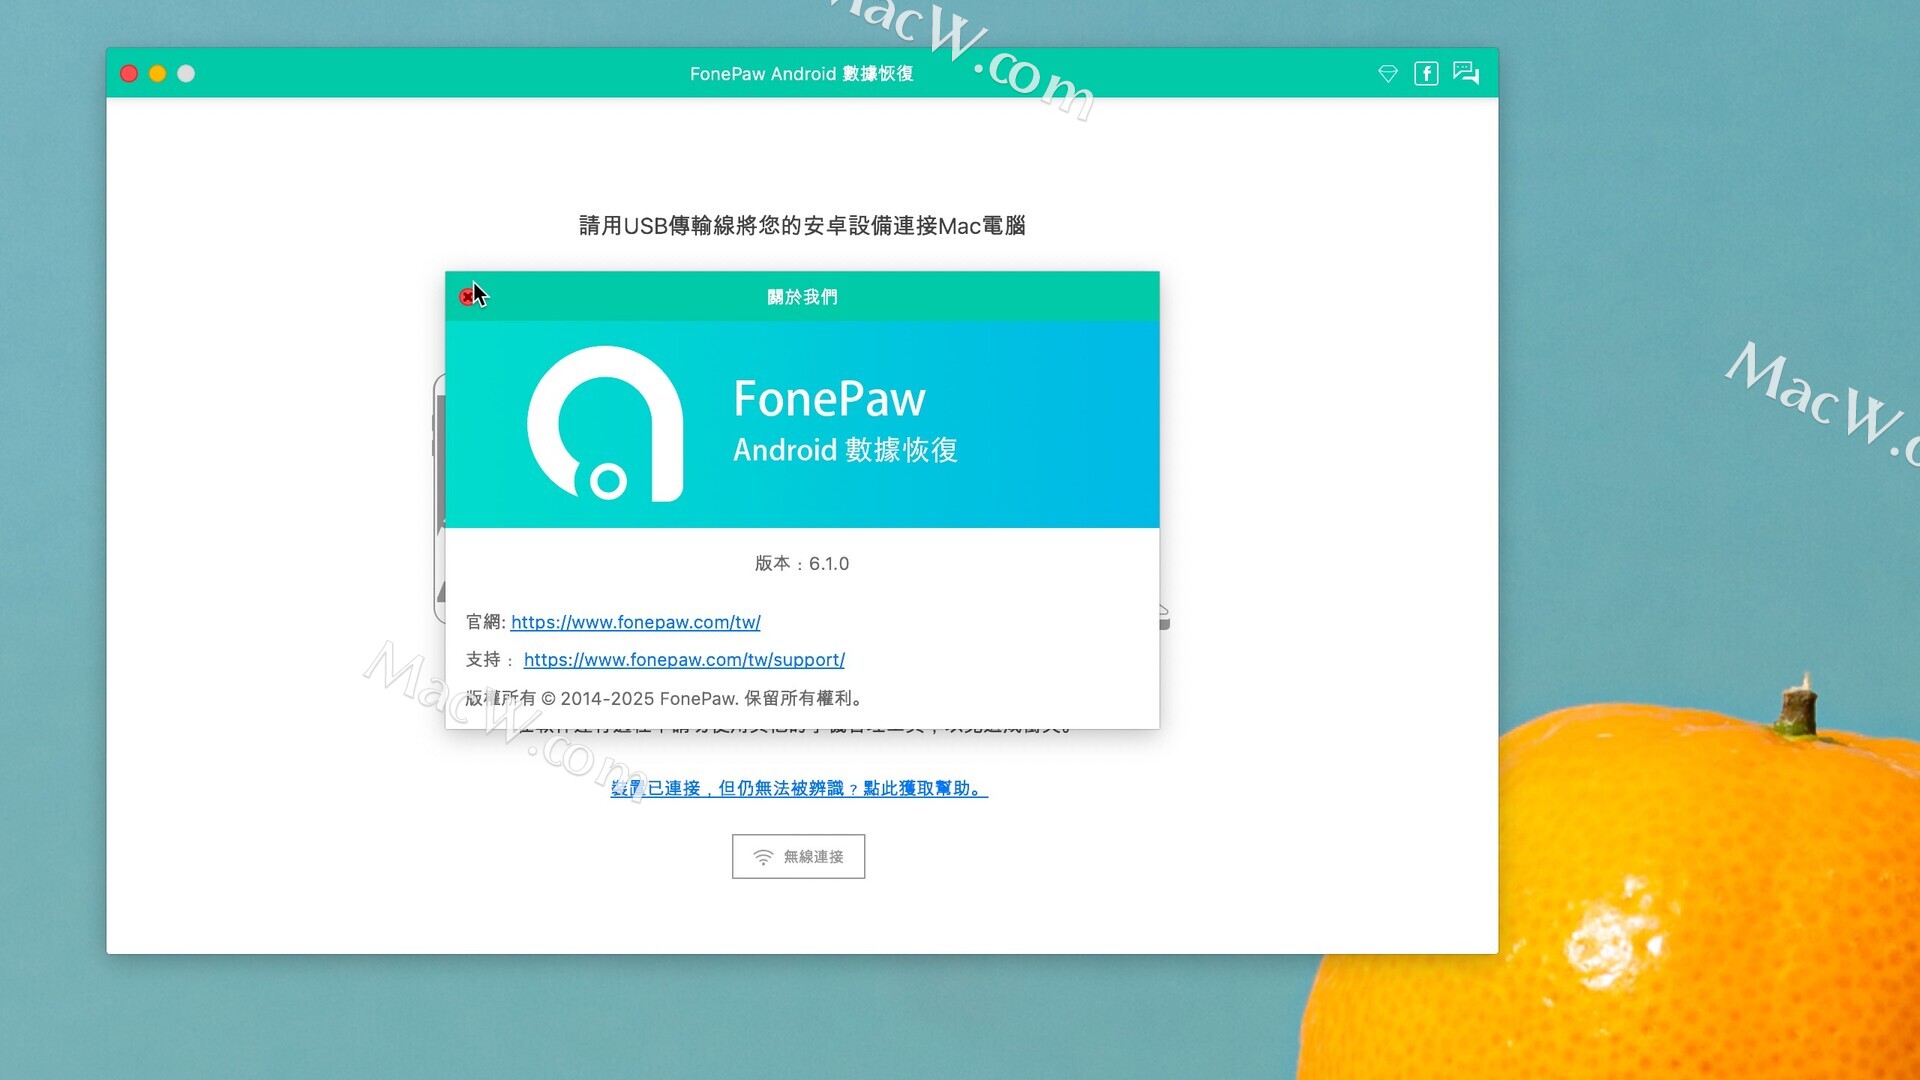This screenshot has width=1920, height=1080.
Task: Open the official site link fonepaw.com/tw/
Action: [635, 622]
